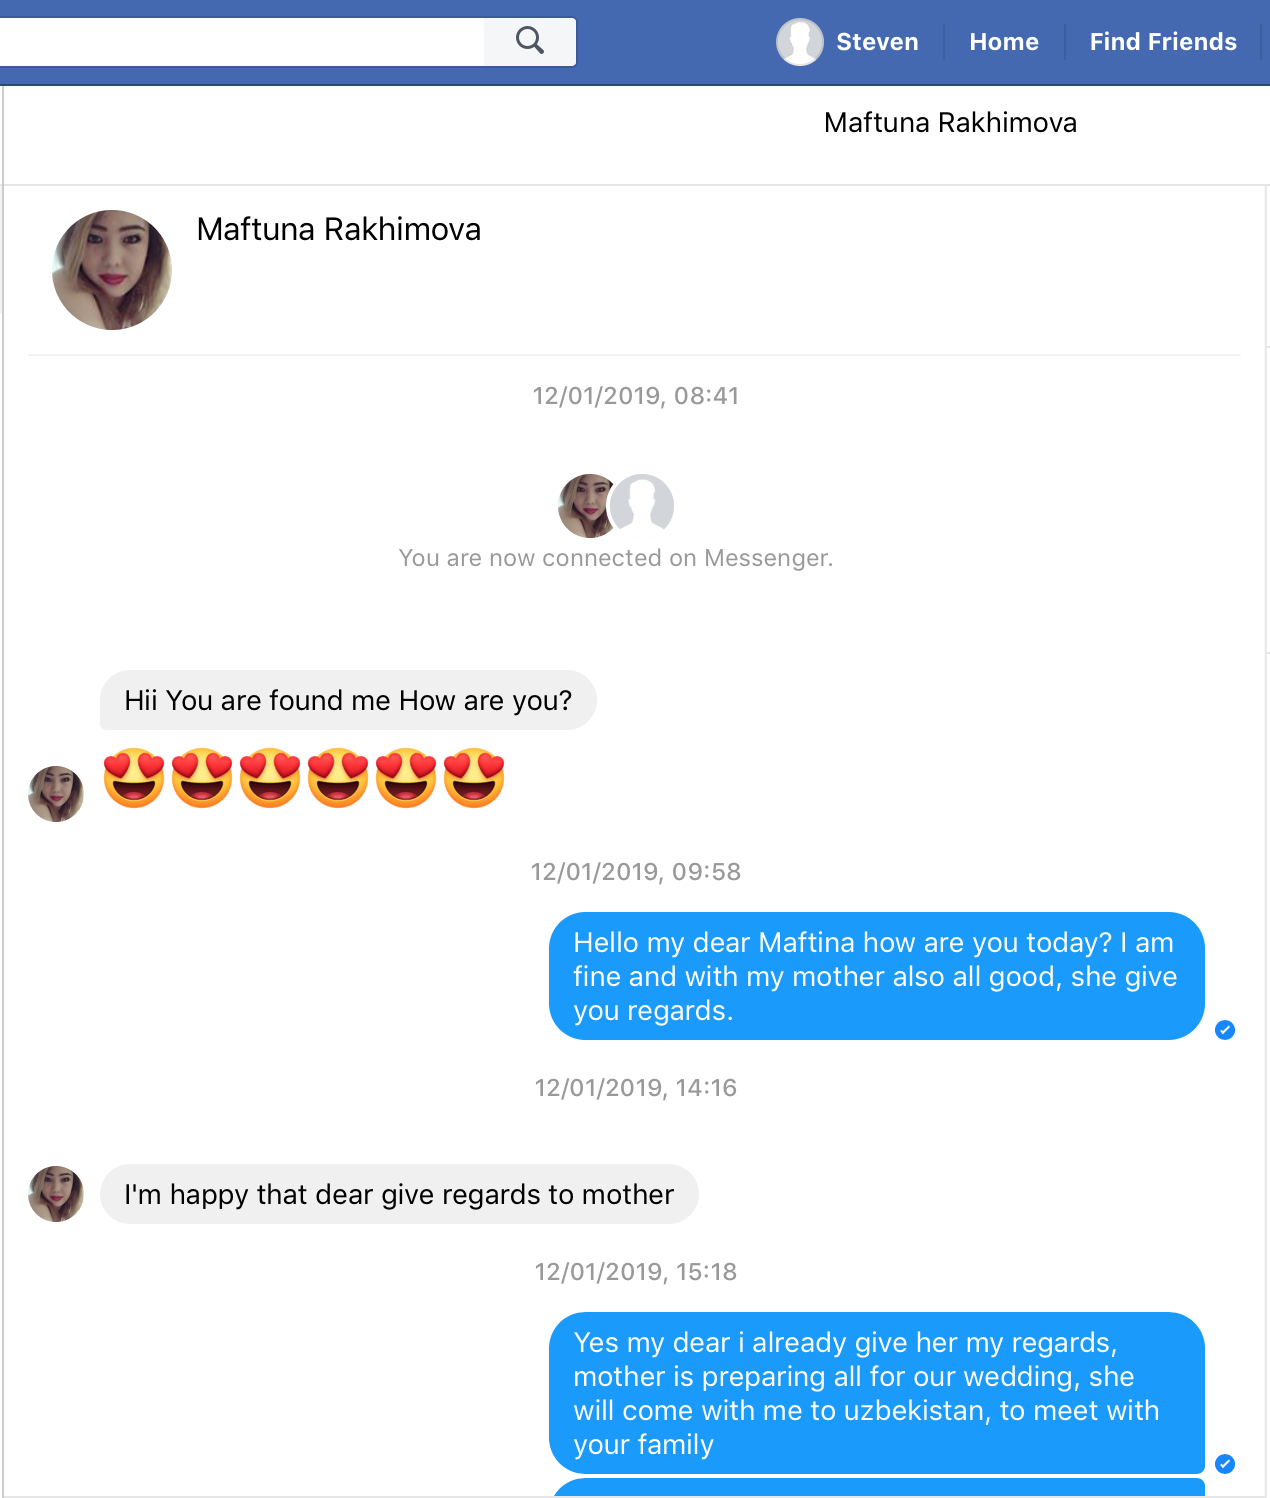Click the Maftuna Rakhimova header title
Screen dimensions: 1270x1498
[x=950, y=123]
